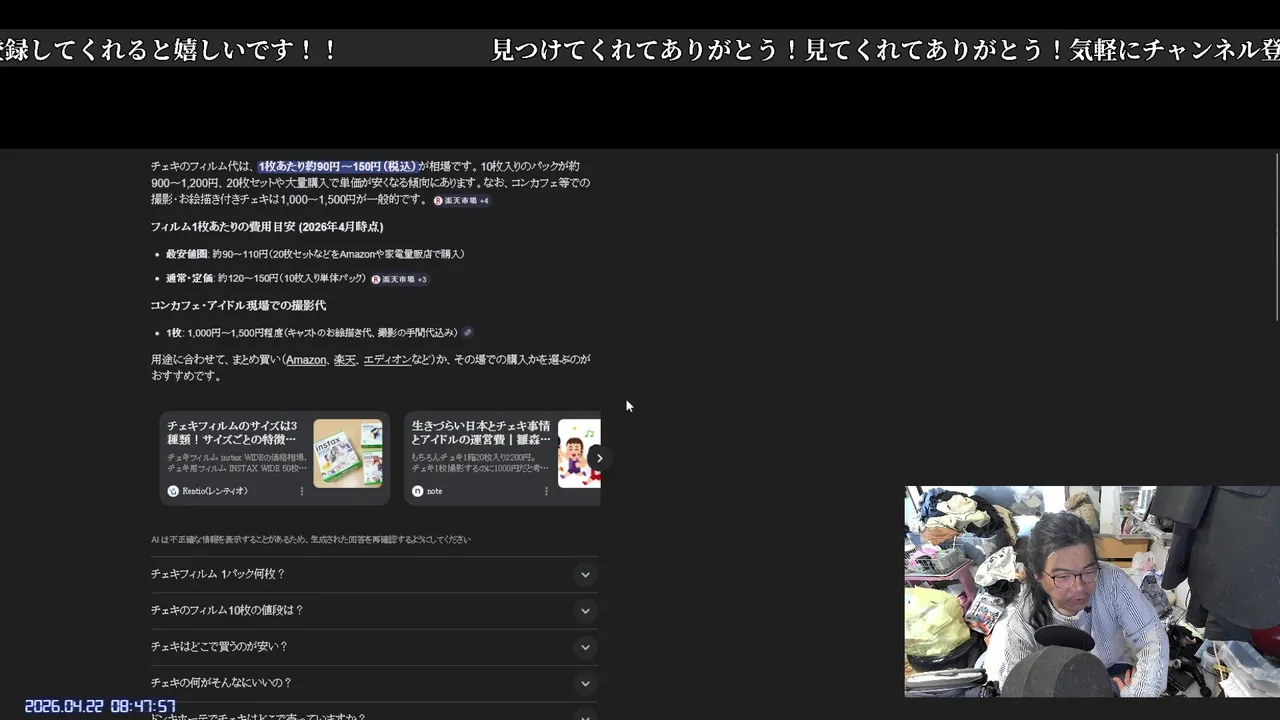Click the 最安値圏 bullet line

(315, 254)
